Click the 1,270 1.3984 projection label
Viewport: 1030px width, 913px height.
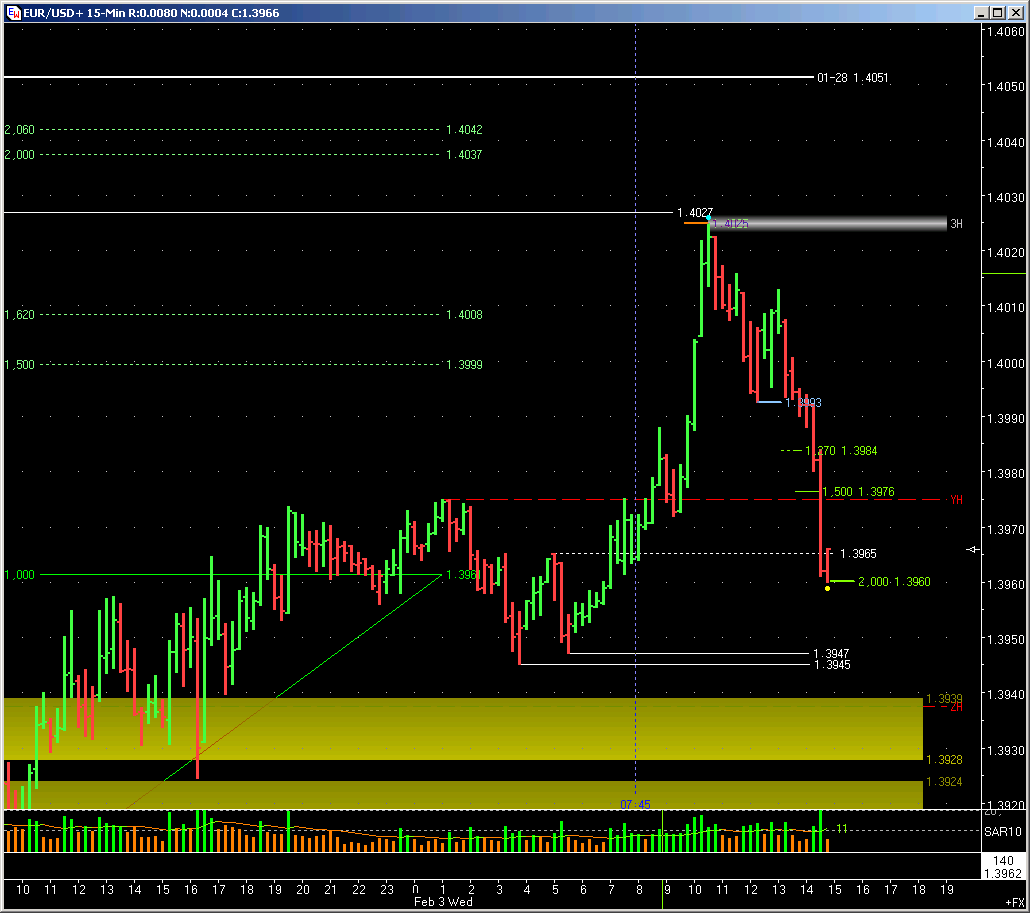pos(841,451)
